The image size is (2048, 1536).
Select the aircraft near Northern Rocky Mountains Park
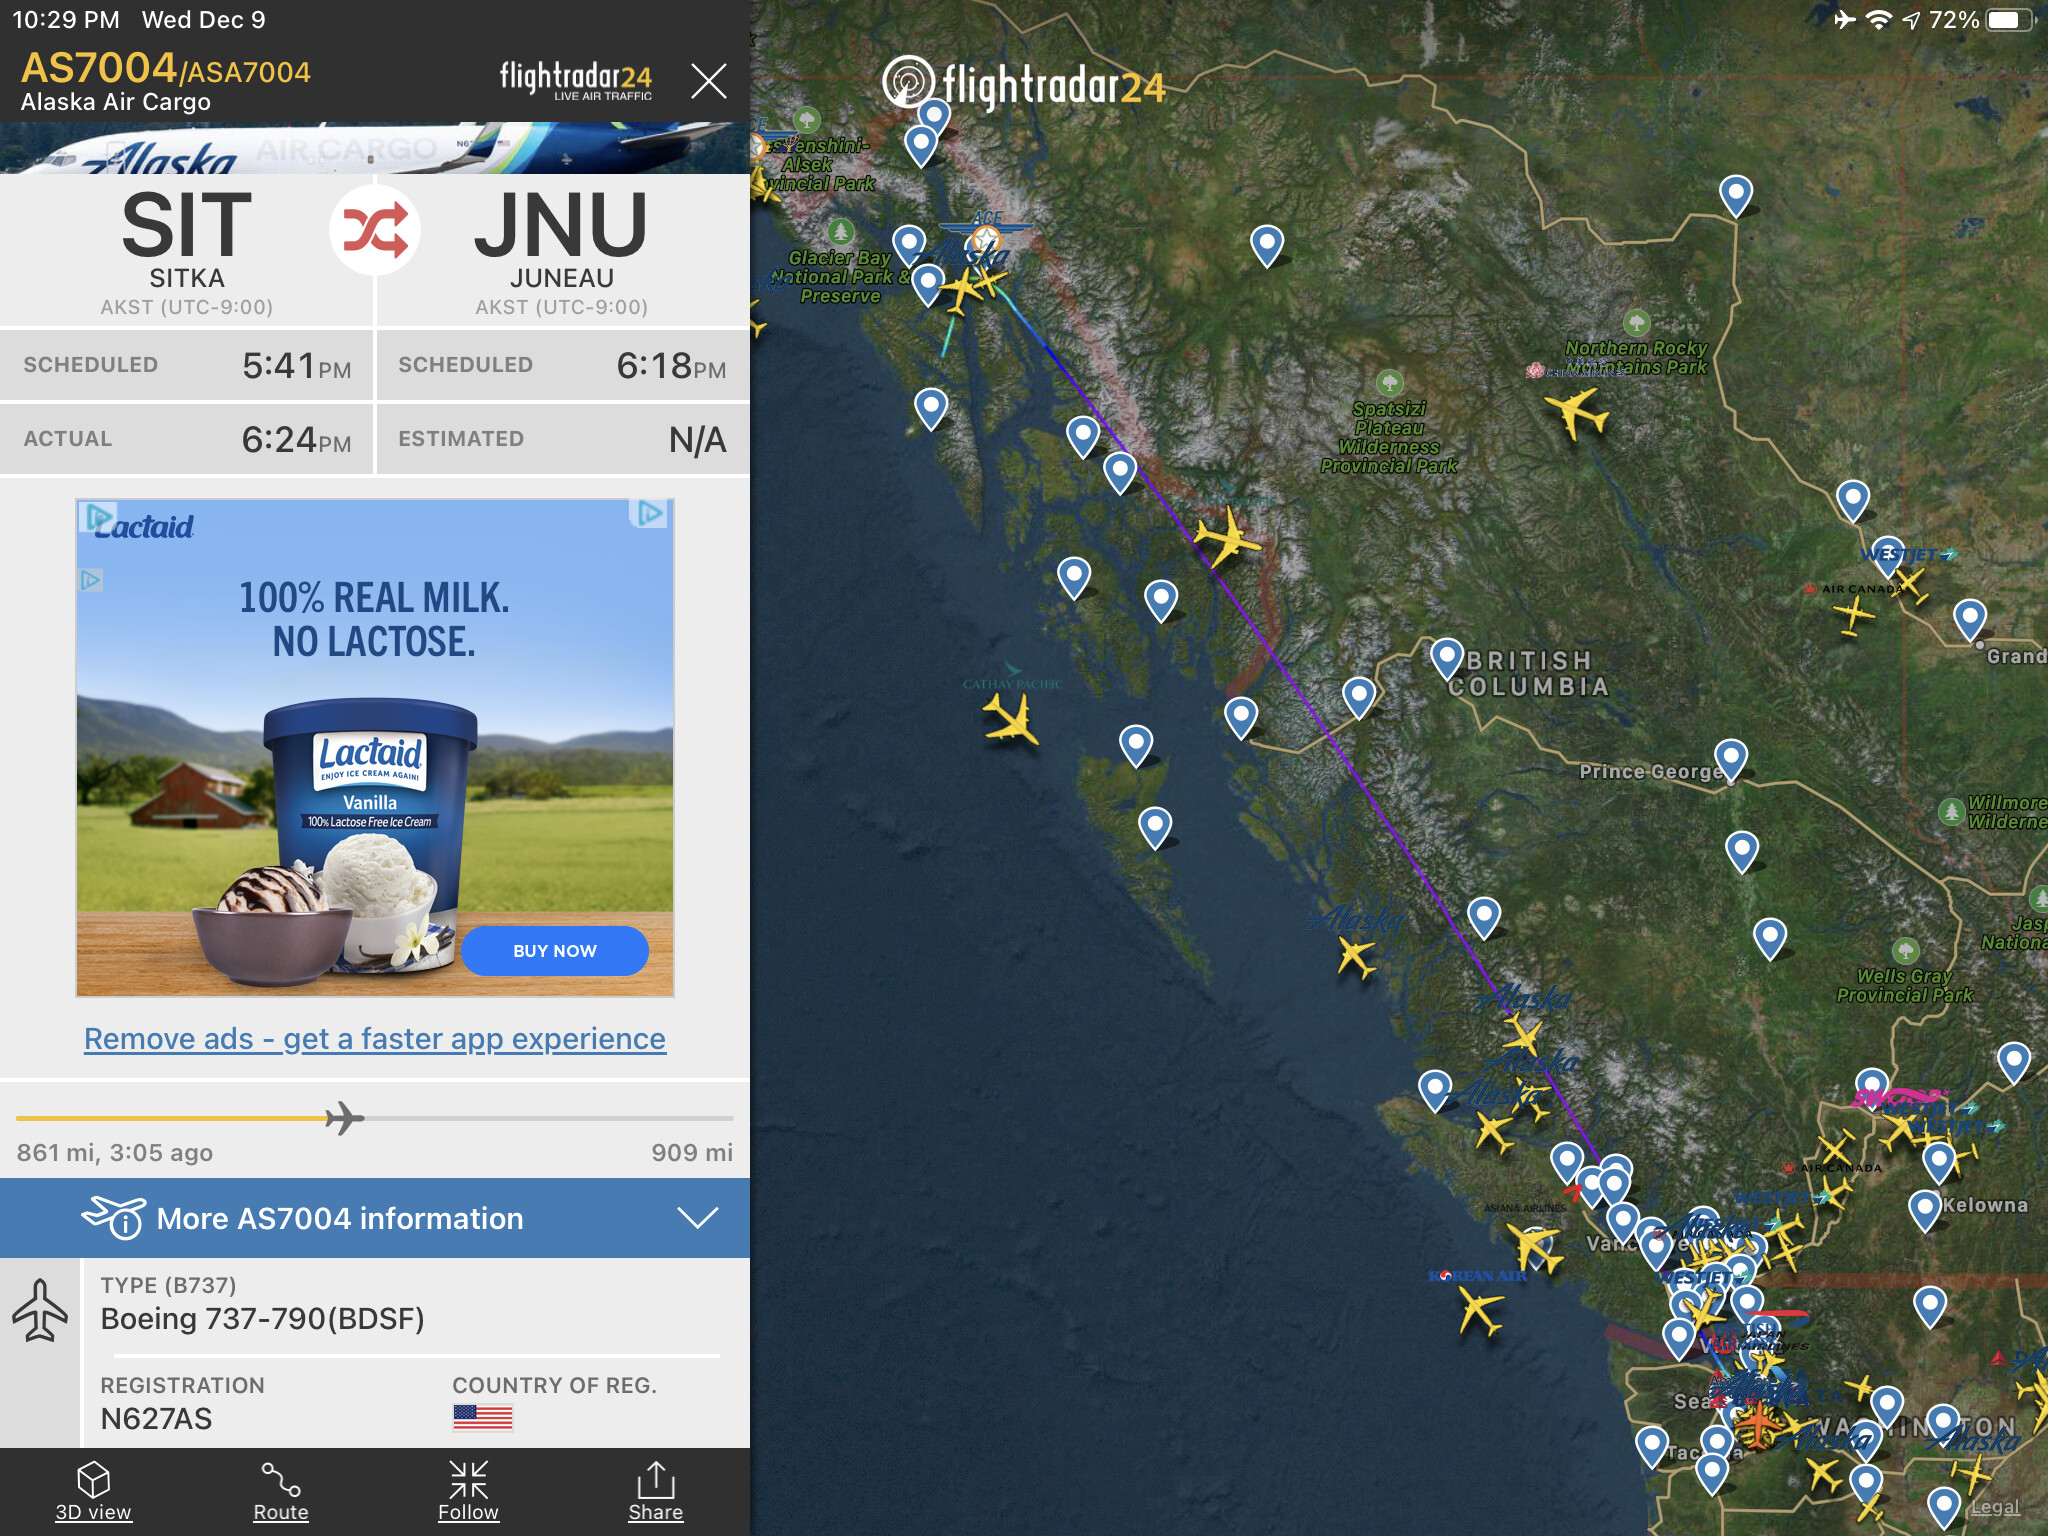click(x=1576, y=412)
